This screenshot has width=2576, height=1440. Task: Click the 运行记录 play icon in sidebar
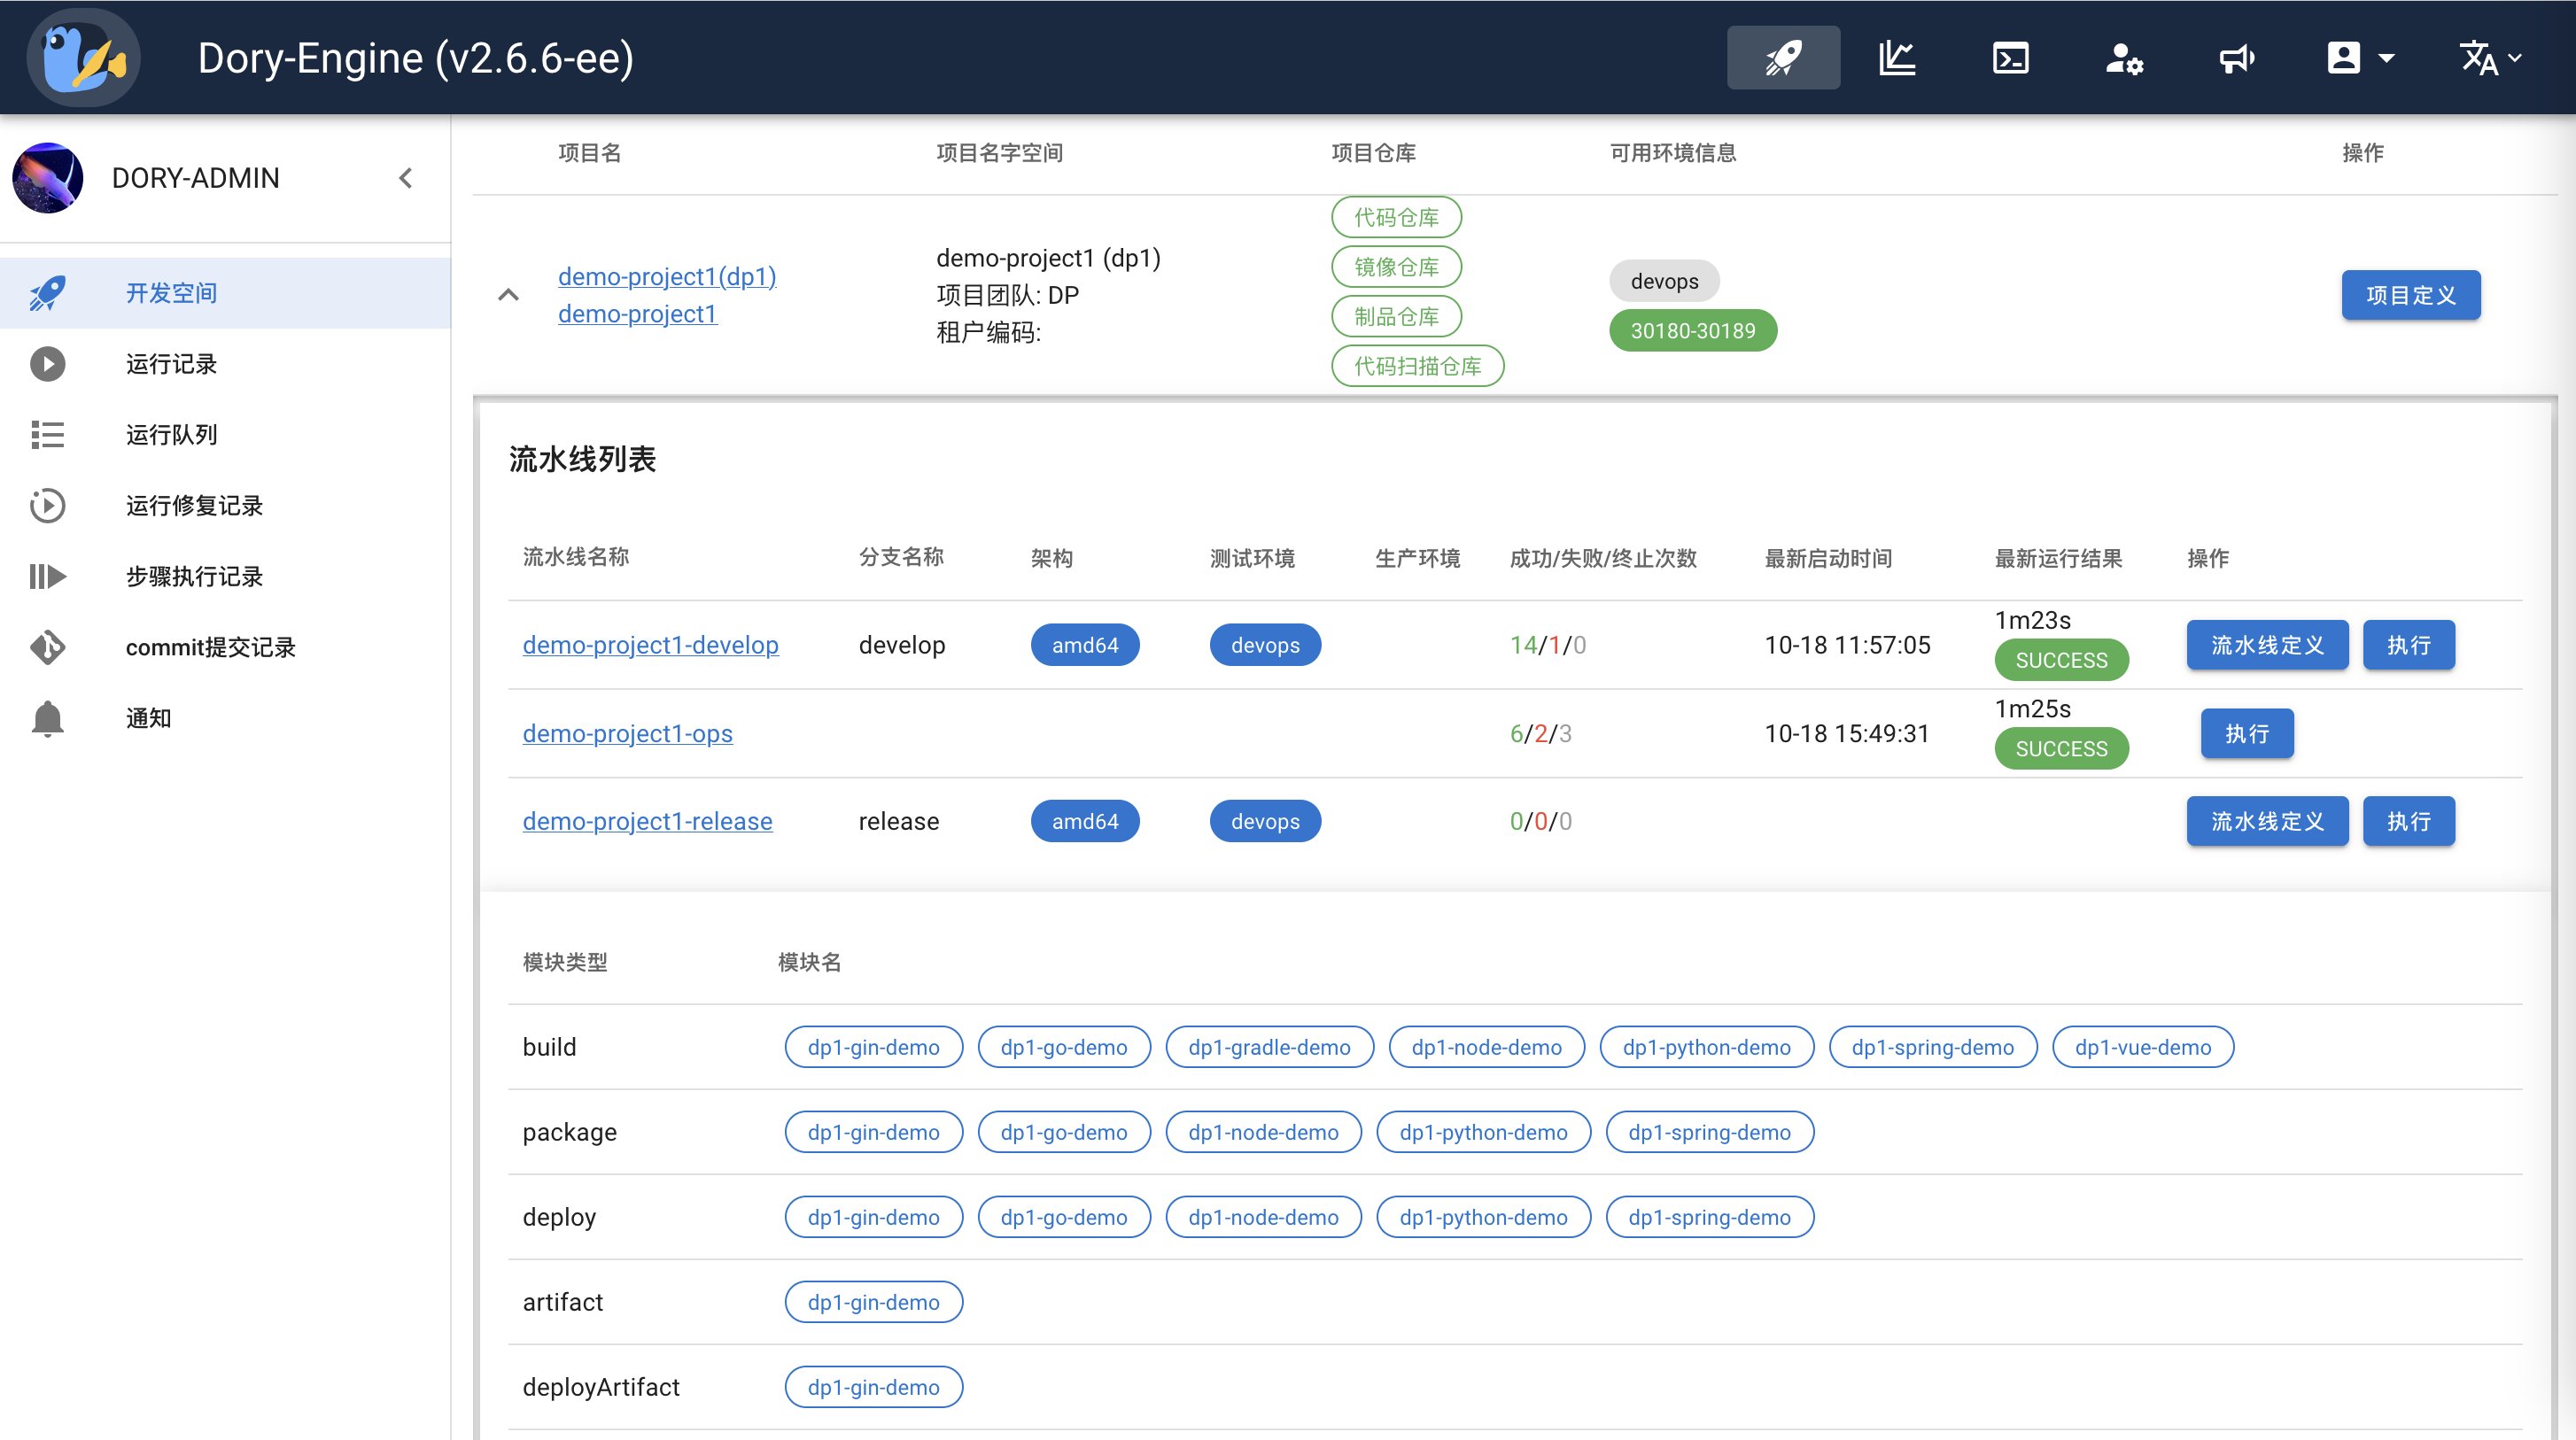[47, 363]
